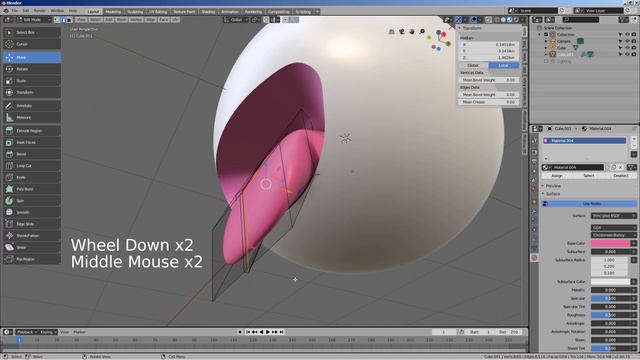Activate the Move tool
The image size is (640, 360).
(32, 58)
